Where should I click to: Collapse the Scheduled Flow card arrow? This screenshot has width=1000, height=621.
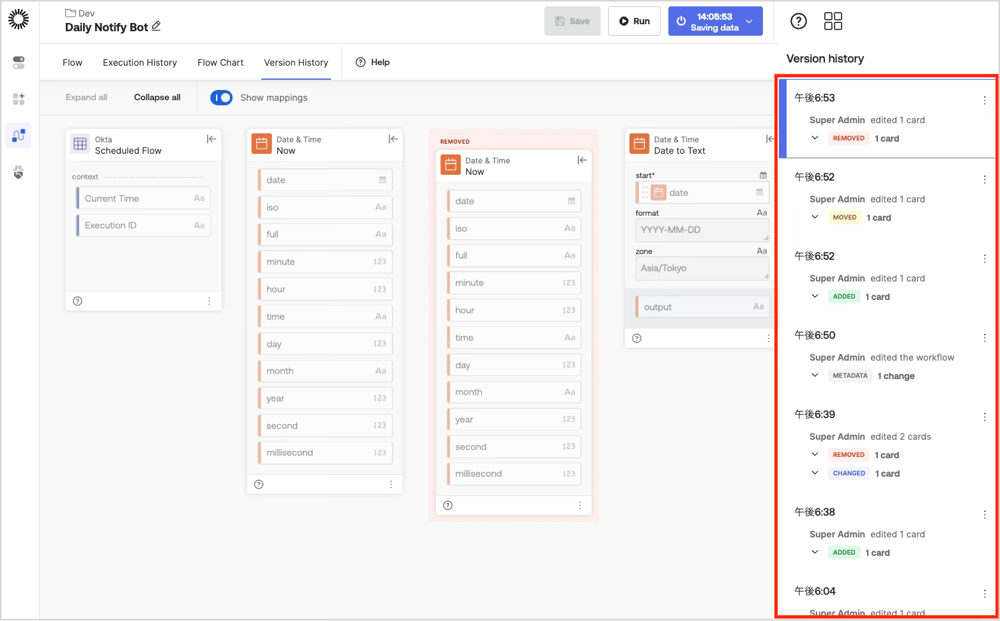(211, 139)
